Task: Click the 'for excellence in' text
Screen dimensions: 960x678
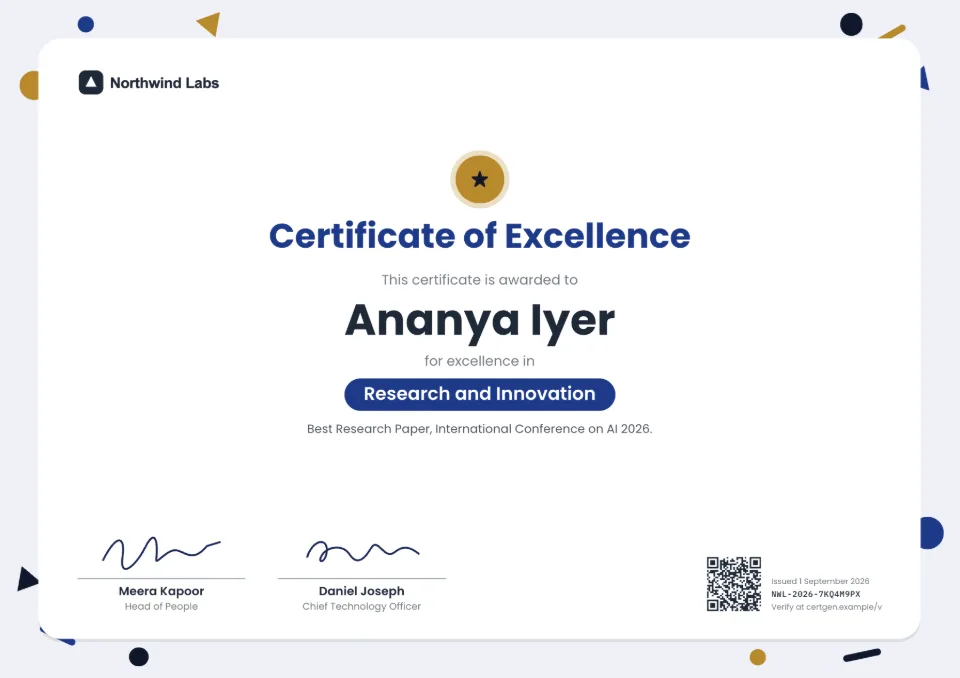Action: pos(479,361)
